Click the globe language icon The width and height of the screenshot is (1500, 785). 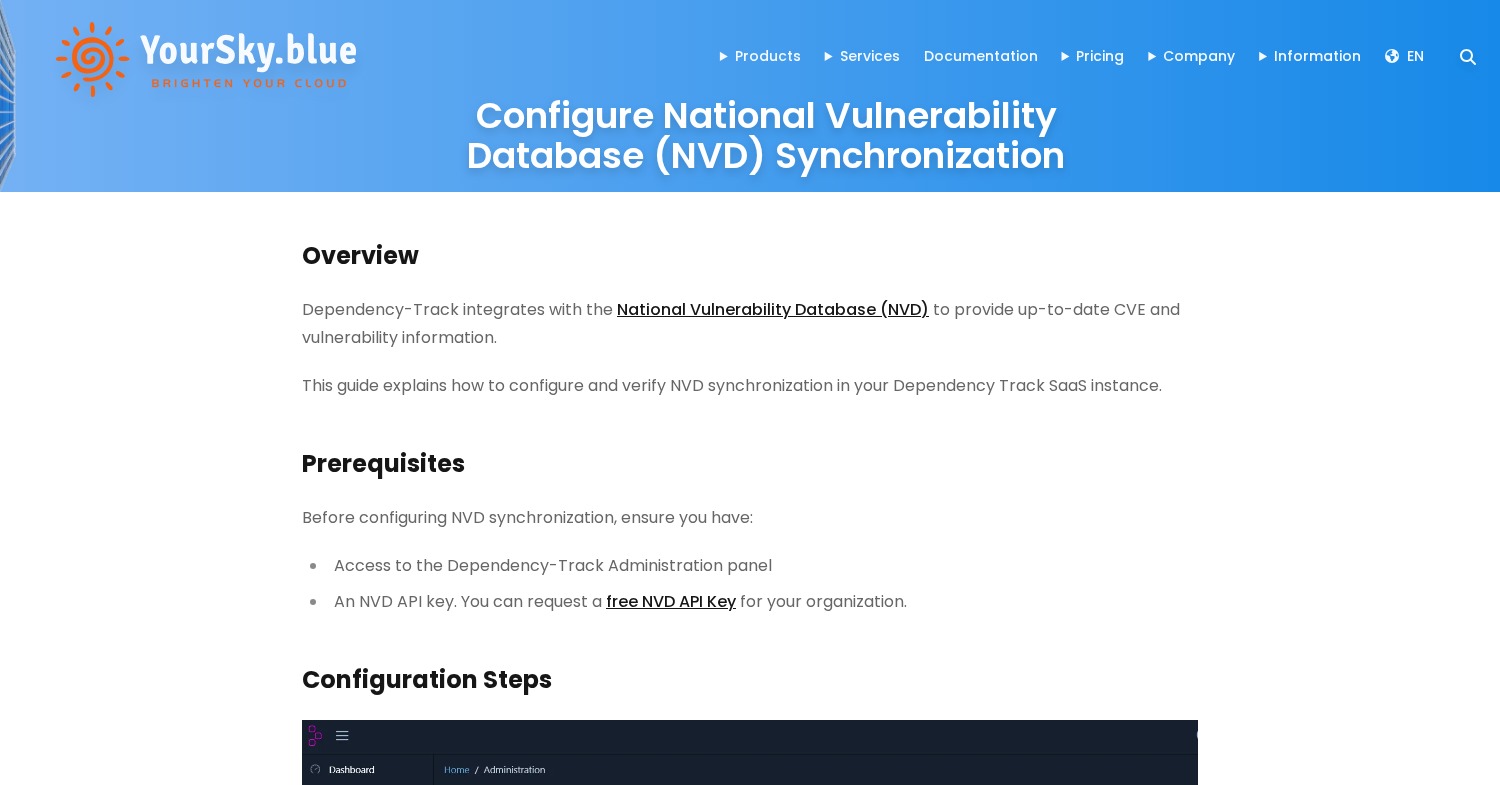click(1392, 56)
